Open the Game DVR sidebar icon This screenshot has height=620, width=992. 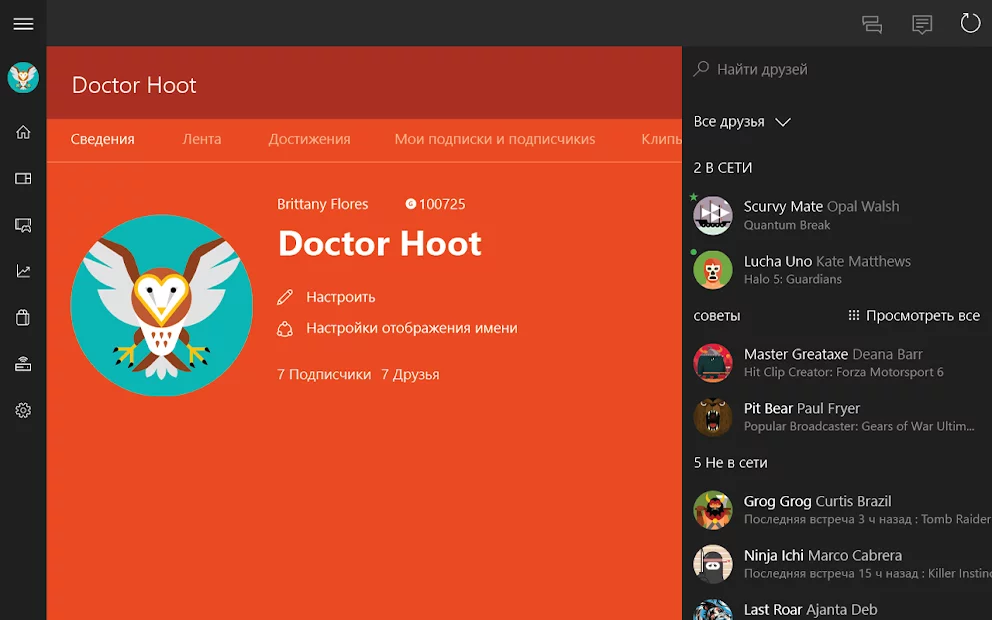tap(23, 226)
